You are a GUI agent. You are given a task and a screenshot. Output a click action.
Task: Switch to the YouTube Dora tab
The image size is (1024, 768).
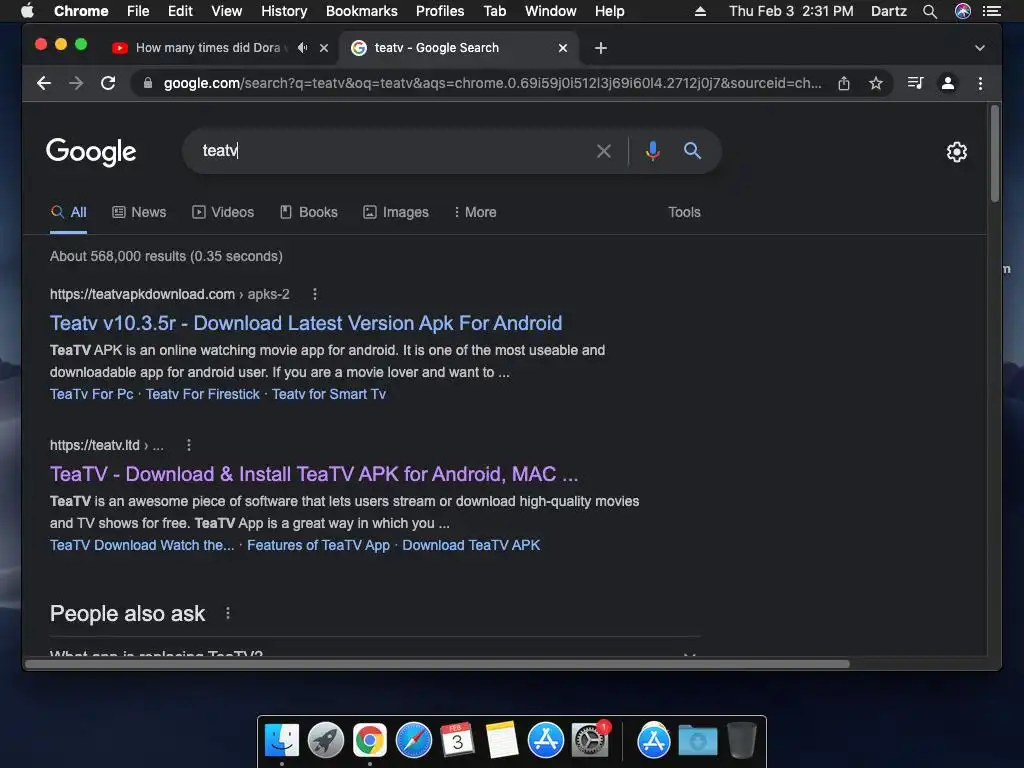click(208, 48)
